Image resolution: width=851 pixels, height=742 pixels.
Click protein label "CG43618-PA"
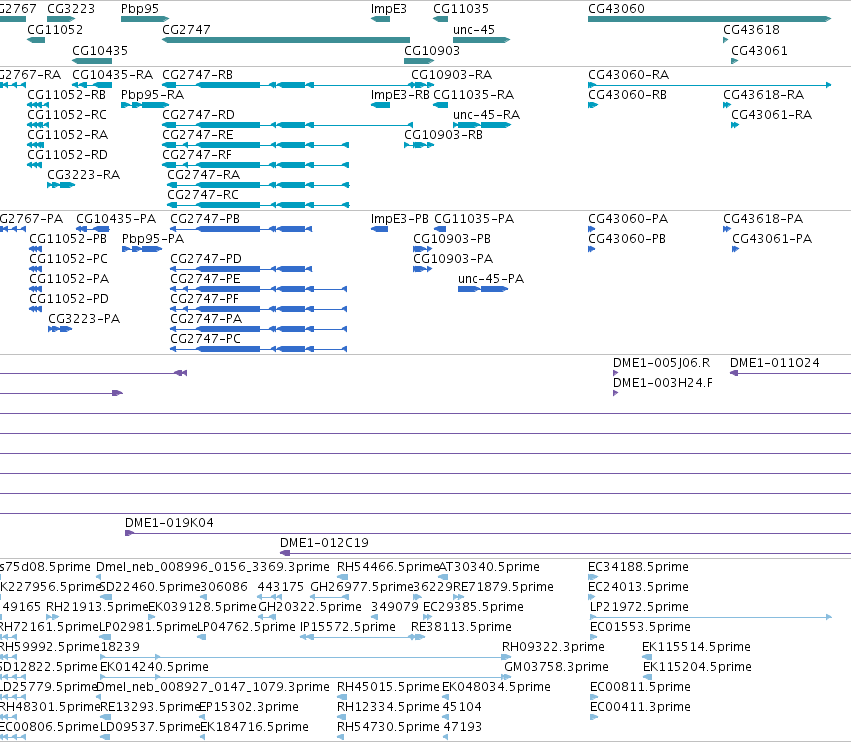tap(763, 219)
